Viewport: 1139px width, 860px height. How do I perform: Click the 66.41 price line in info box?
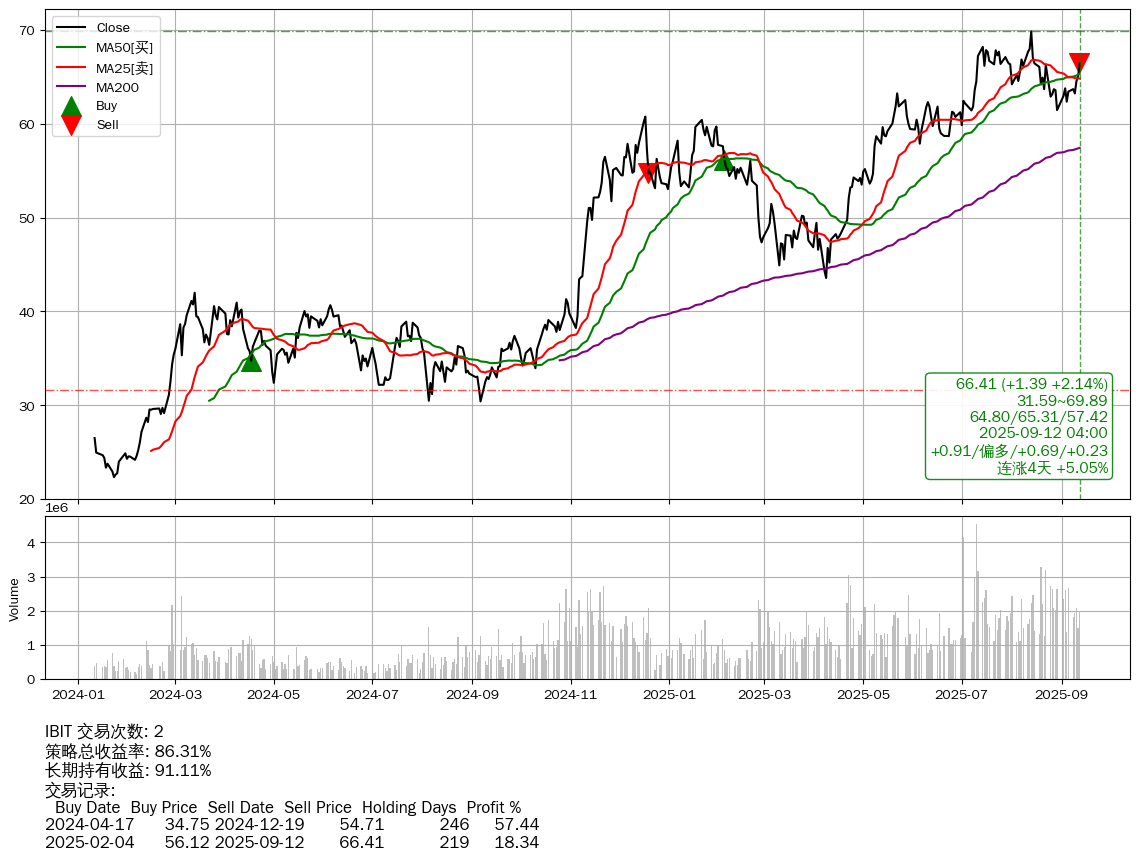(1031, 384)
